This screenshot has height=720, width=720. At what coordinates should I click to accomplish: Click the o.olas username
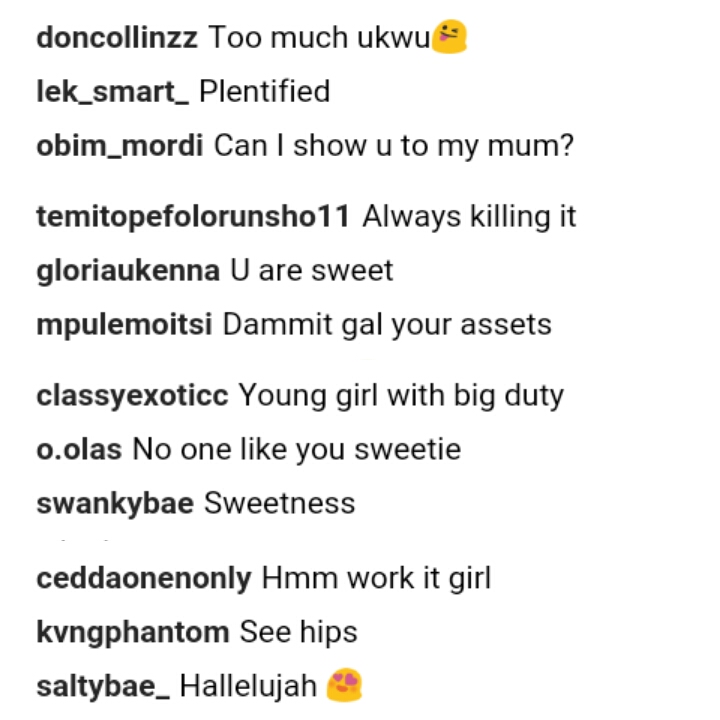(78, 450)
